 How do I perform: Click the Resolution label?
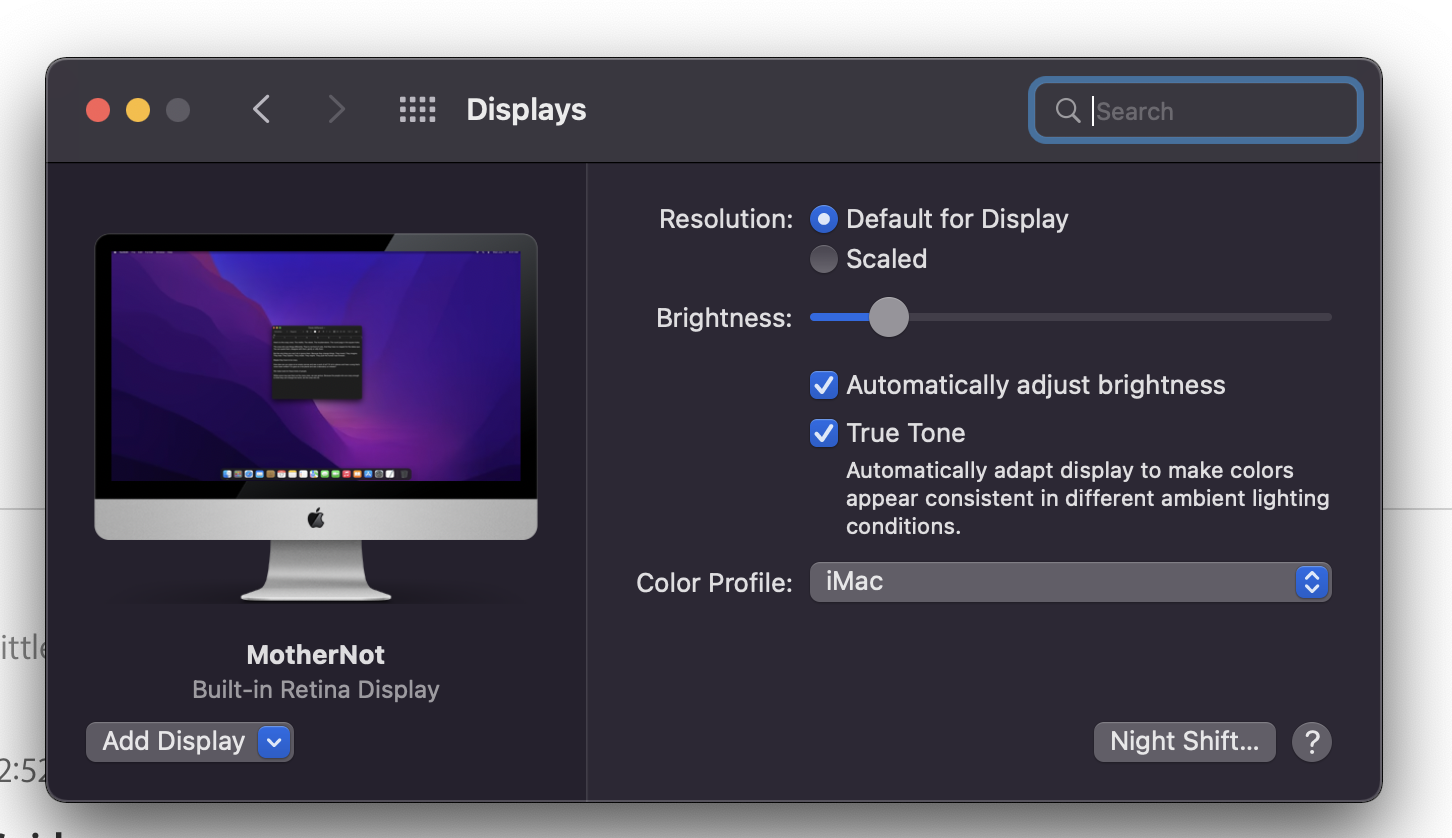(726, 219)
